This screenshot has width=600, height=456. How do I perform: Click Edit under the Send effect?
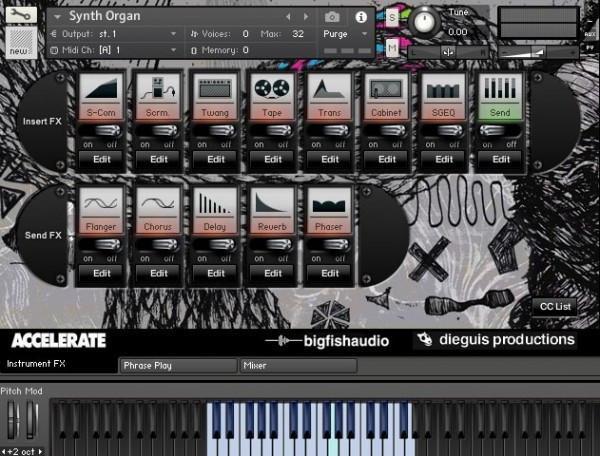tap(501, 160)
